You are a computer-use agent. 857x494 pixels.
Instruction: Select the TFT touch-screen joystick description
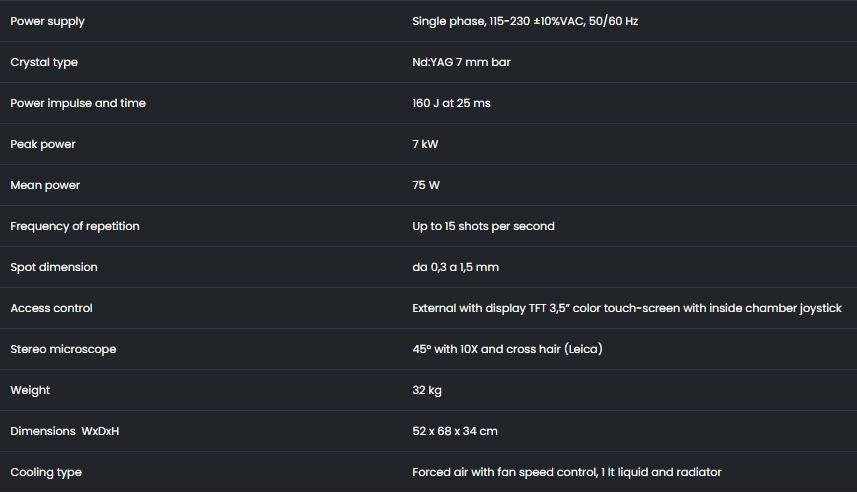tap(627, 308)
